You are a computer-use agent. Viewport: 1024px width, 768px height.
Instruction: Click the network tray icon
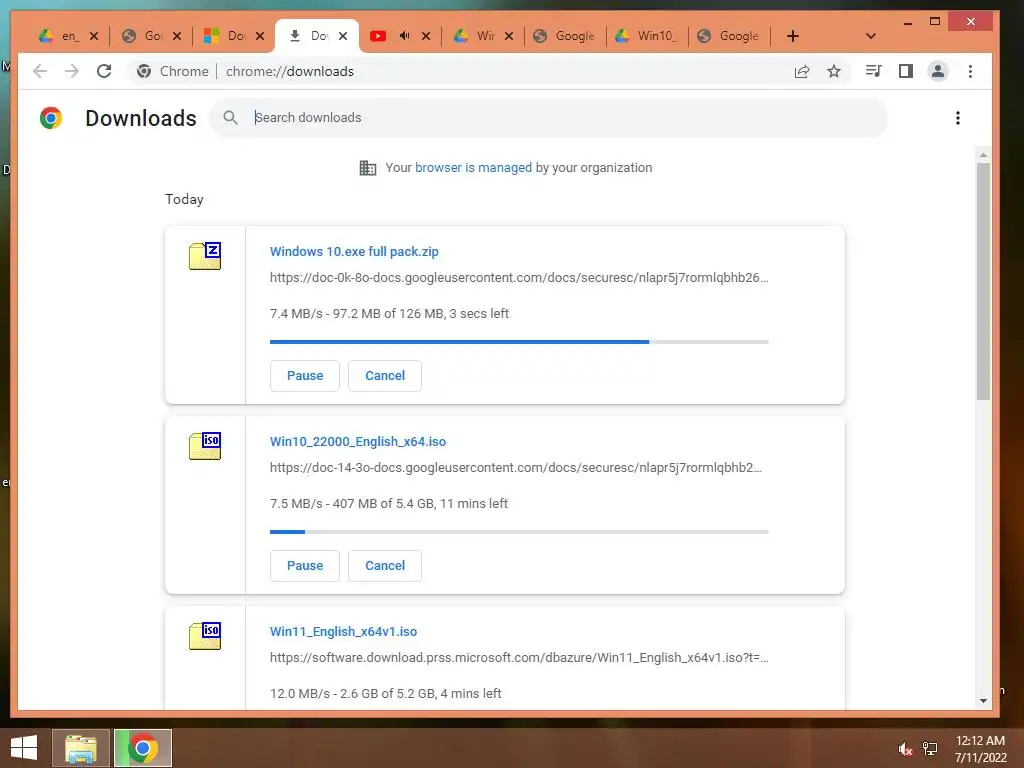point(930,748)
